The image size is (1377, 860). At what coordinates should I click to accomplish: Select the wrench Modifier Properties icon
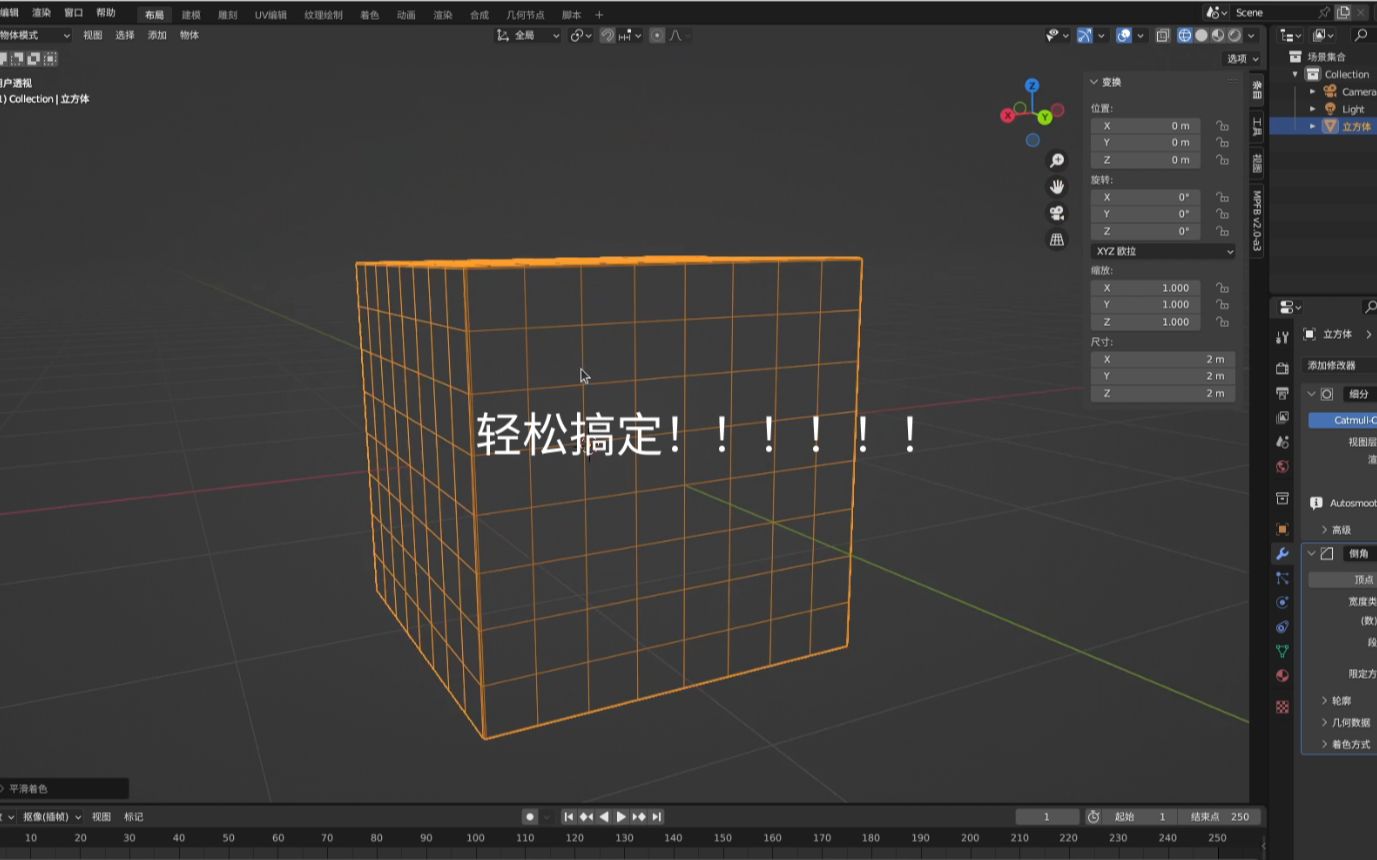(1282, 553)
